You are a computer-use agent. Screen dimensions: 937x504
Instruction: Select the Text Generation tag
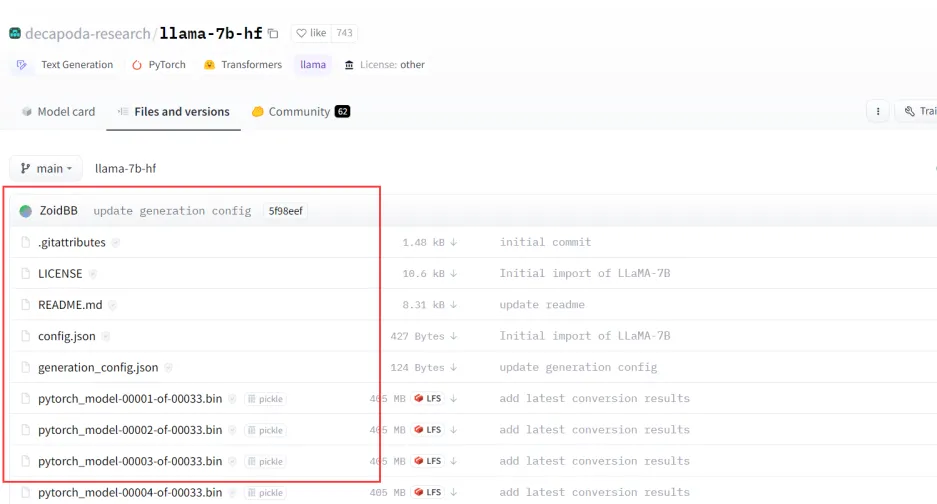(65, 65)
